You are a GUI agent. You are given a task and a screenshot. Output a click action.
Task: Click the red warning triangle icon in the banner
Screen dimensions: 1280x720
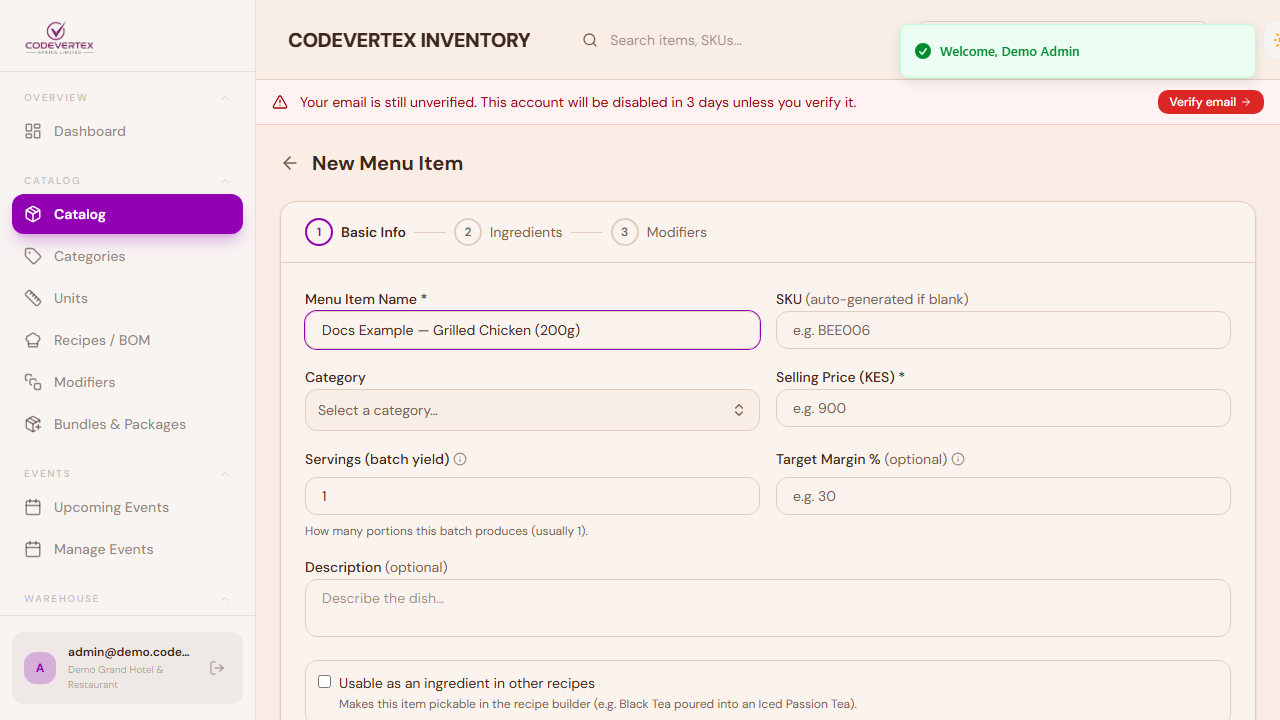click(280, 102)
